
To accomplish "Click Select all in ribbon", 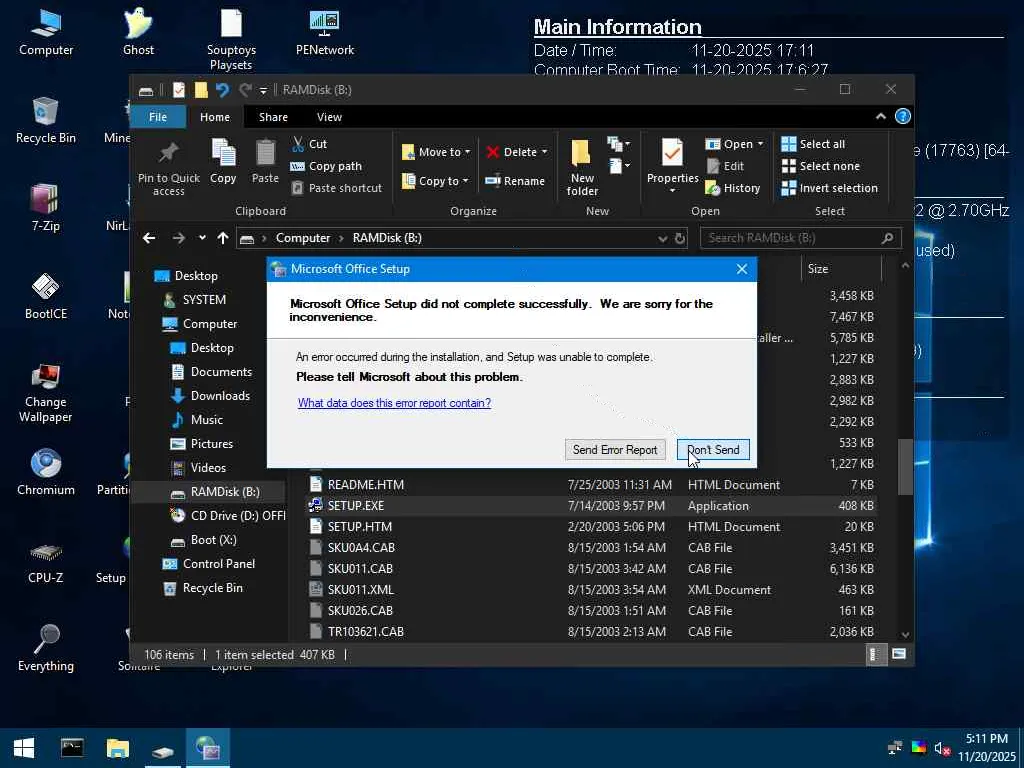I will (x=813, y=144).
